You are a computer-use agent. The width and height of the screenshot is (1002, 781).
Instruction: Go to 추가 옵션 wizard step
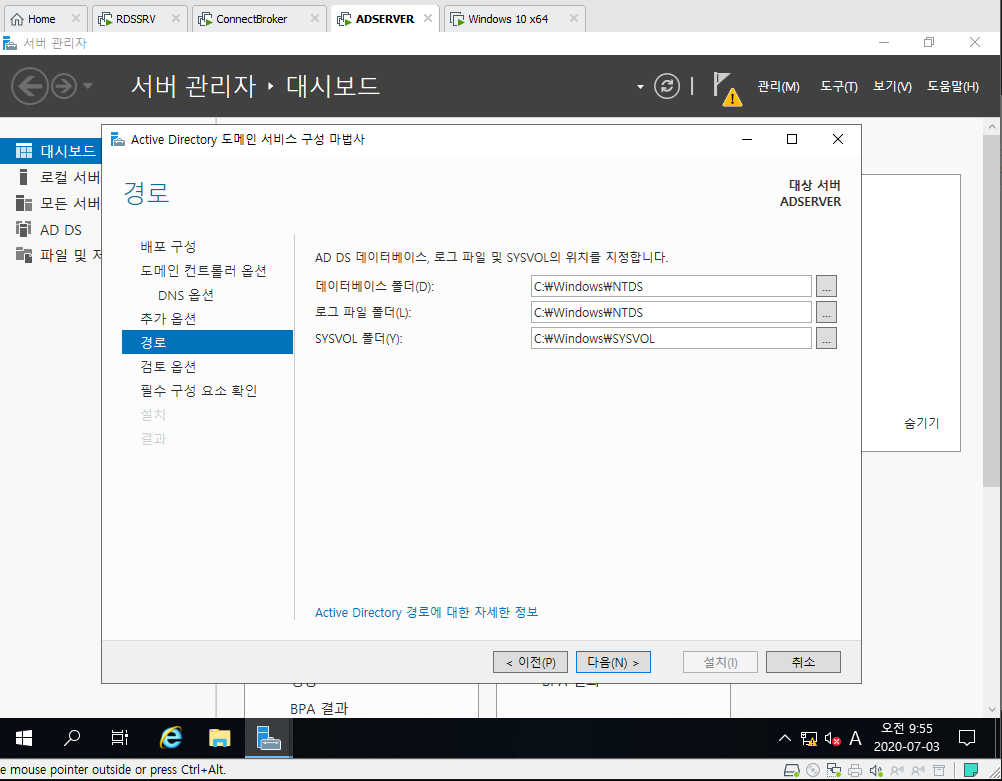point(168,319)
